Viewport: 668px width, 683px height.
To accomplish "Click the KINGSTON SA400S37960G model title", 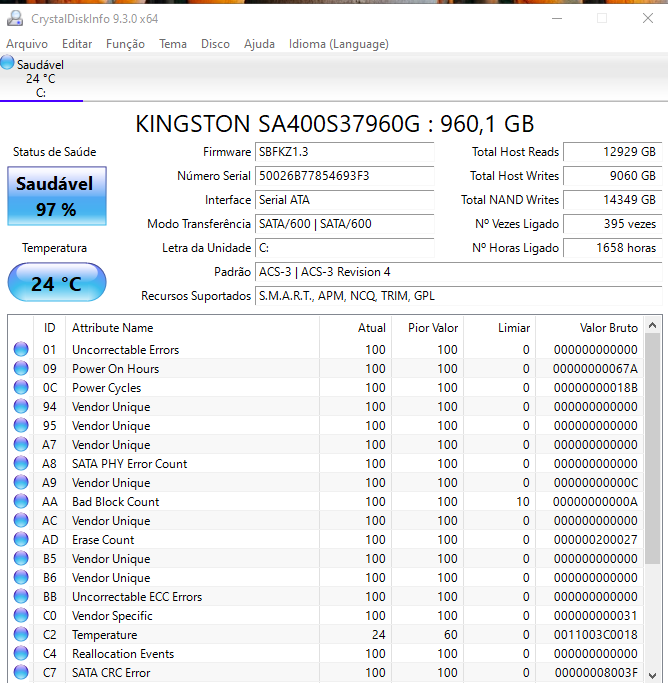I will tap(334, 124).
